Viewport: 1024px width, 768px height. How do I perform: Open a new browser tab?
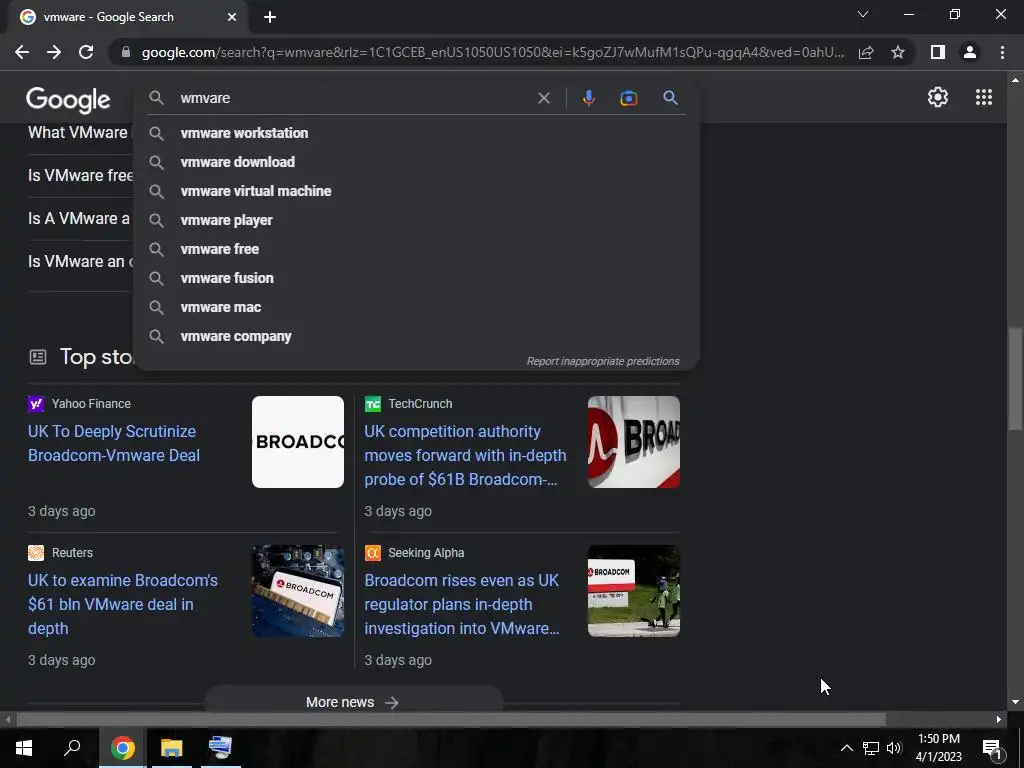pyautogui.click(x=270, y=17)
